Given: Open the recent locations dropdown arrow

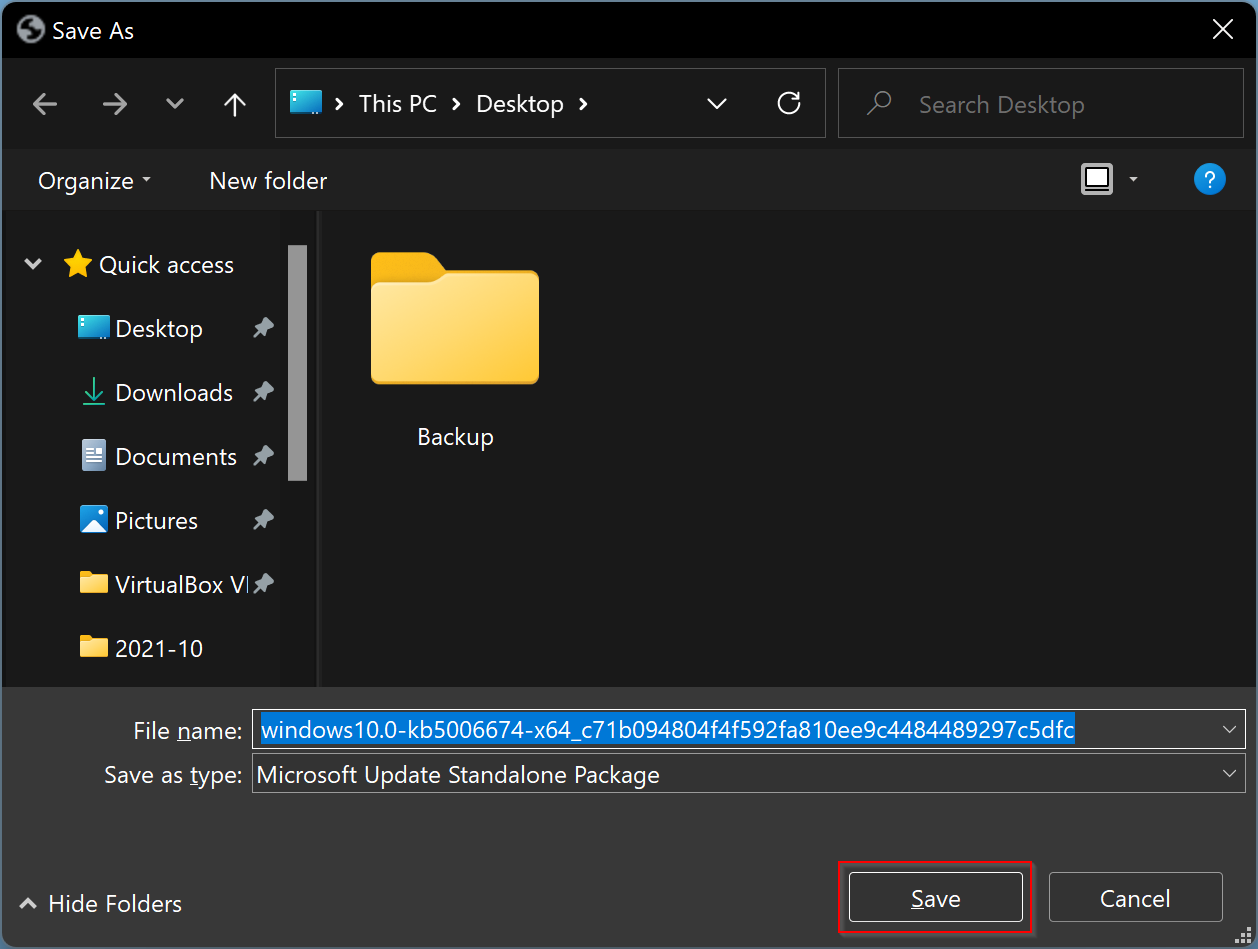Looking at the screenshot, I should [175, 104].
